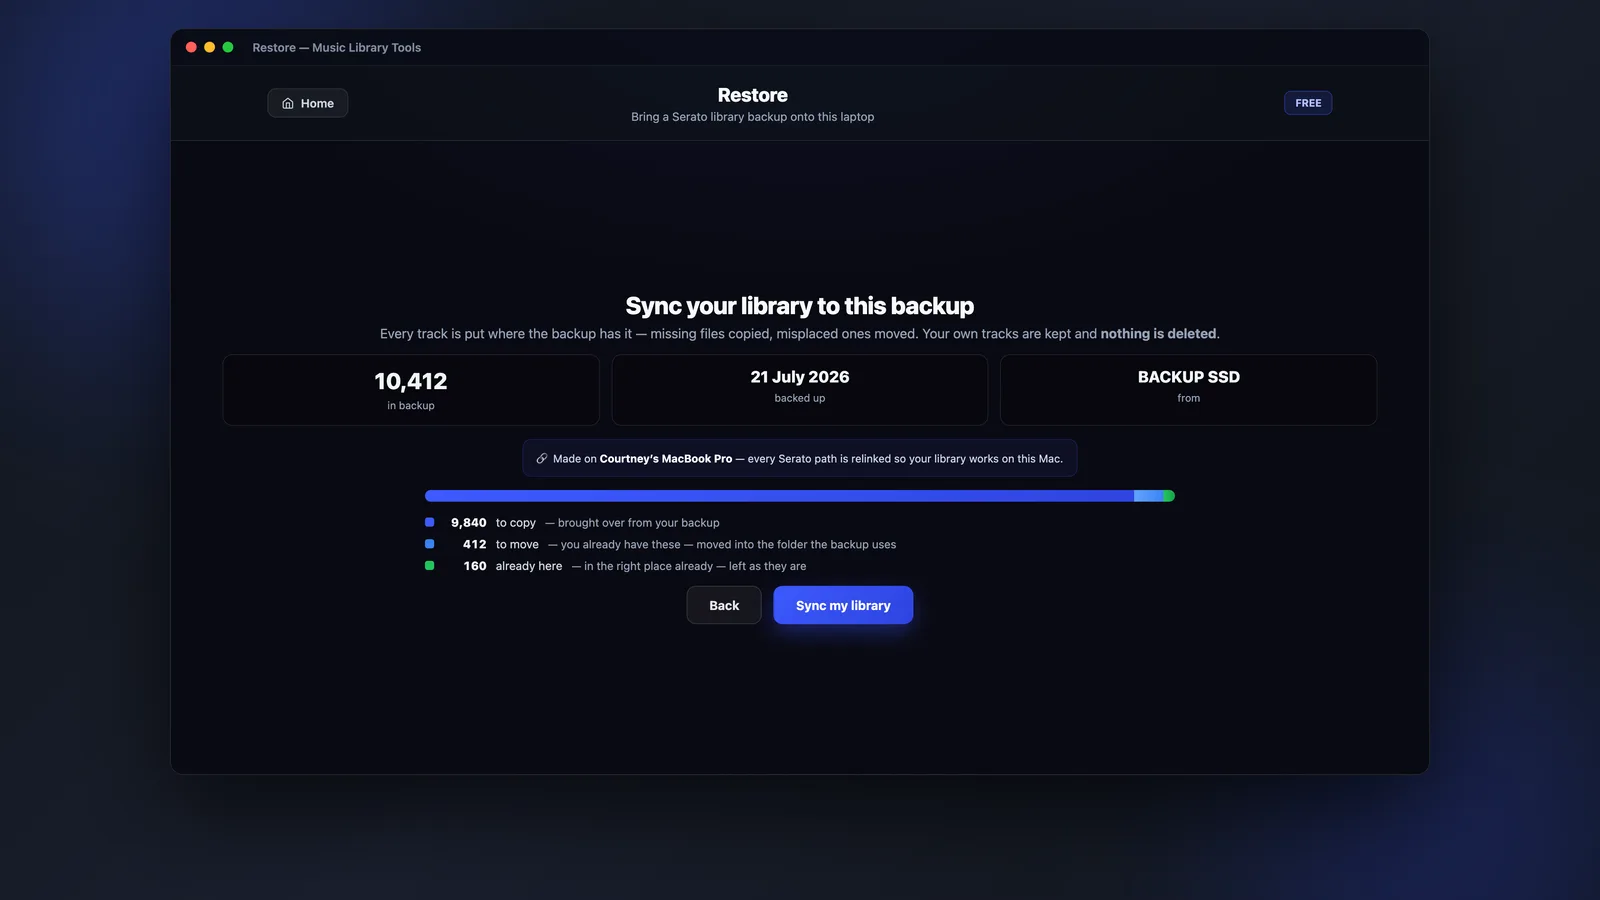Select the '21 July 2026' backup date

[x=800, y=377]
